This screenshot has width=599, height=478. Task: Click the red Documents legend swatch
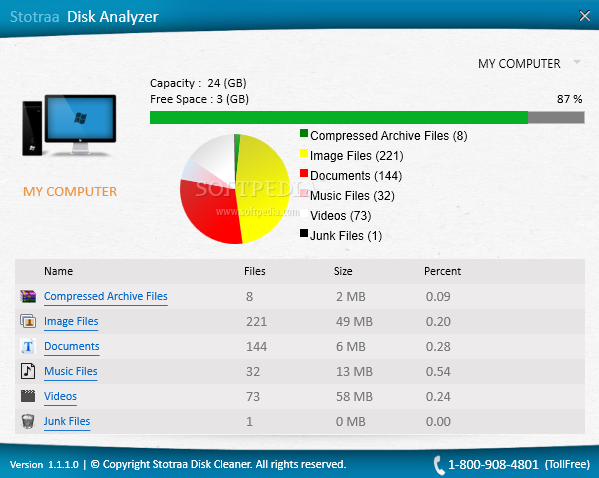point(304,173)
